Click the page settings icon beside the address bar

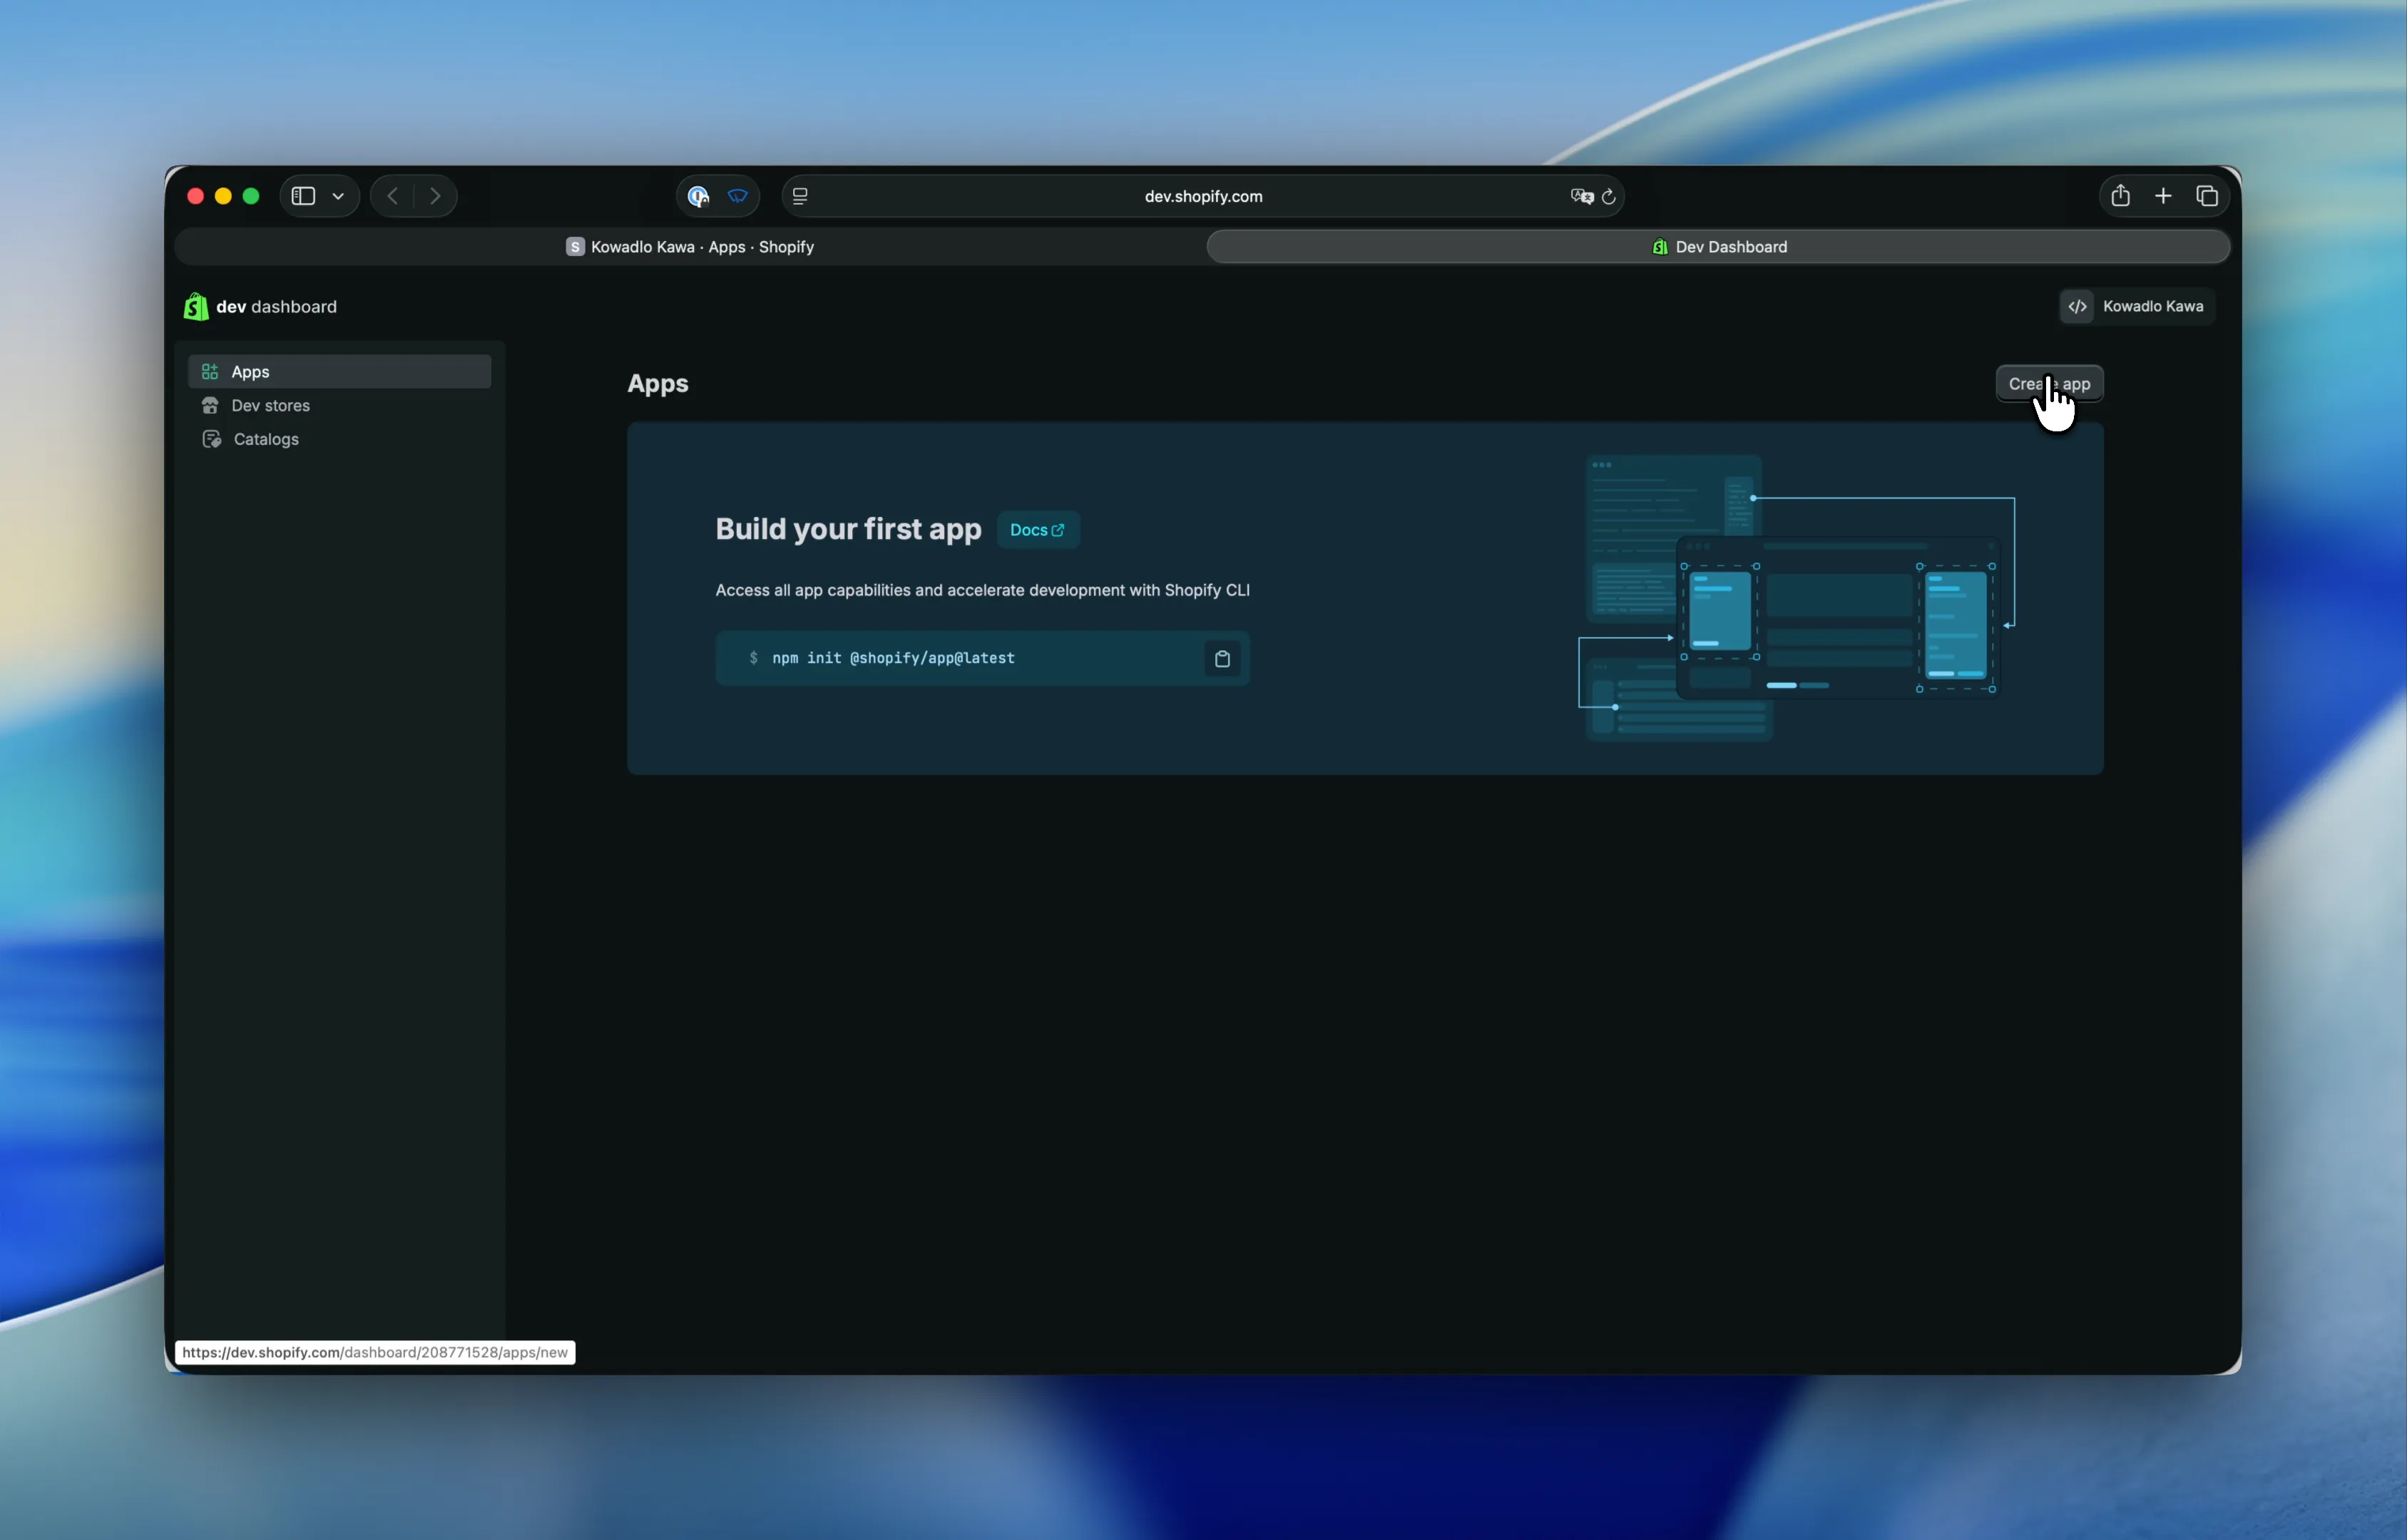[799, 196]
